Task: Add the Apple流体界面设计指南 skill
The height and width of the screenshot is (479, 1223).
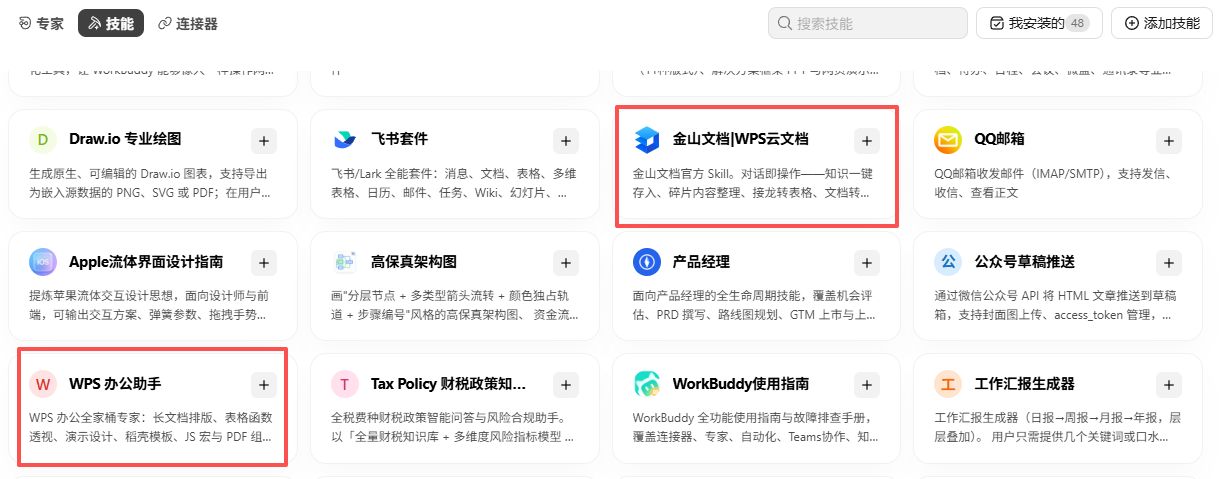Action: coord(264,263)
